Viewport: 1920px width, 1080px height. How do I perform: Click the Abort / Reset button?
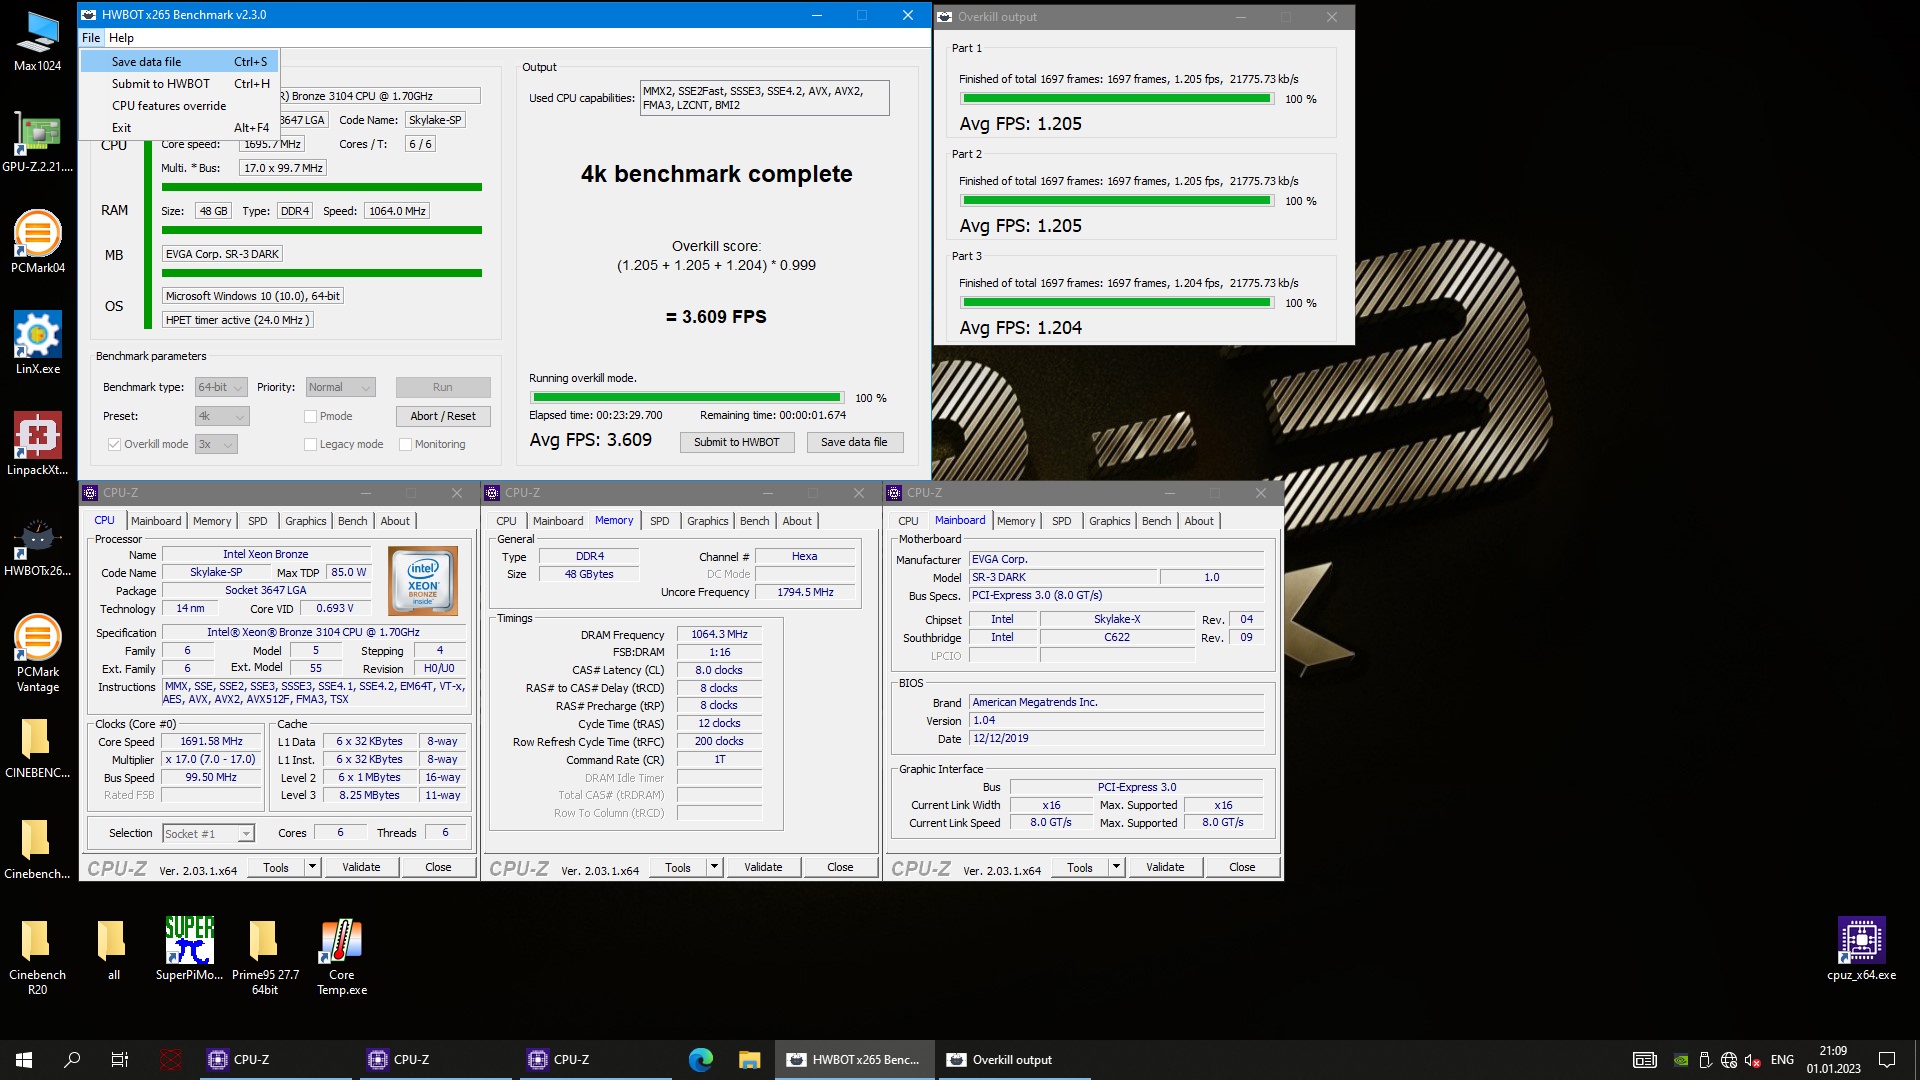click(x=443, y=416)
